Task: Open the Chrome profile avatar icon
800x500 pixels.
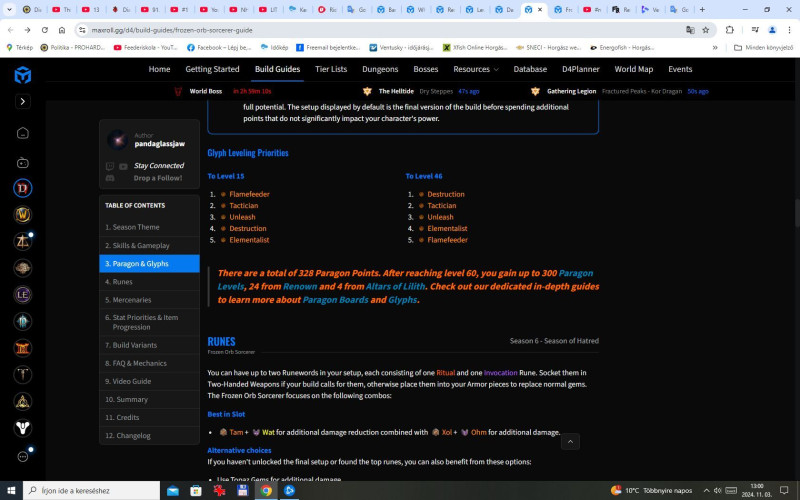Action: coord(772,30)
